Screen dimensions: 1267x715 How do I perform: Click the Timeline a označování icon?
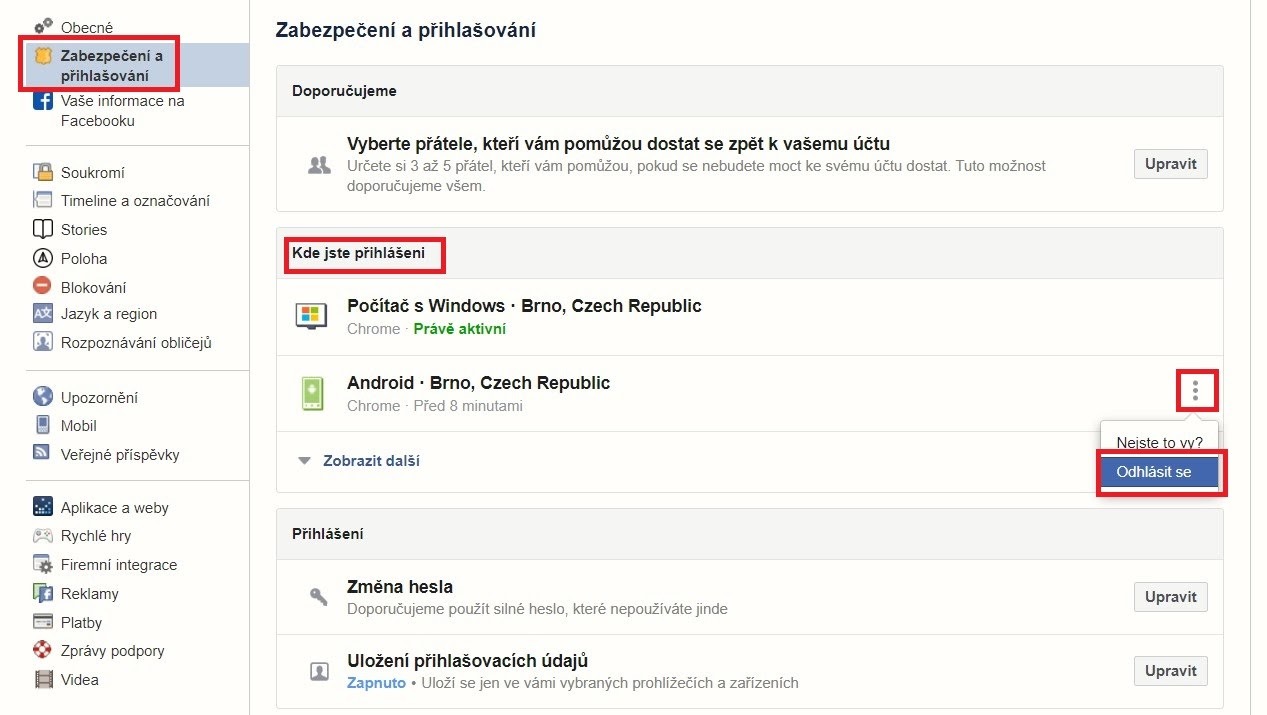click(x=43, y=200)
